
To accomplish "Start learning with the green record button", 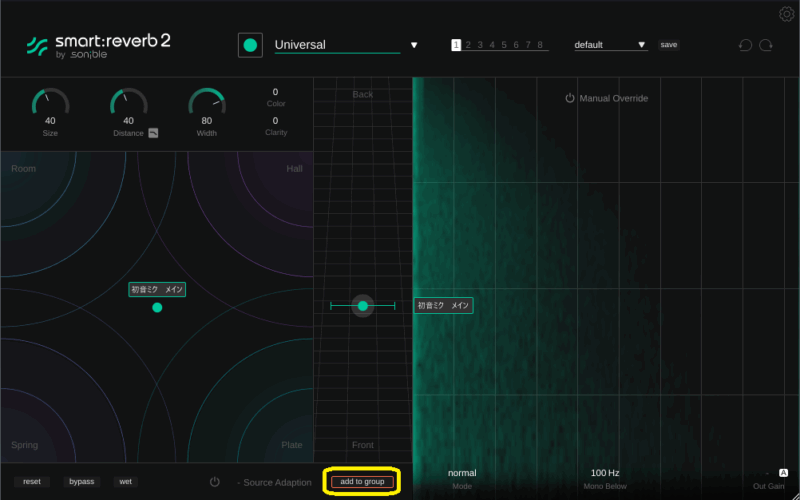I will (x=250, y=45).
